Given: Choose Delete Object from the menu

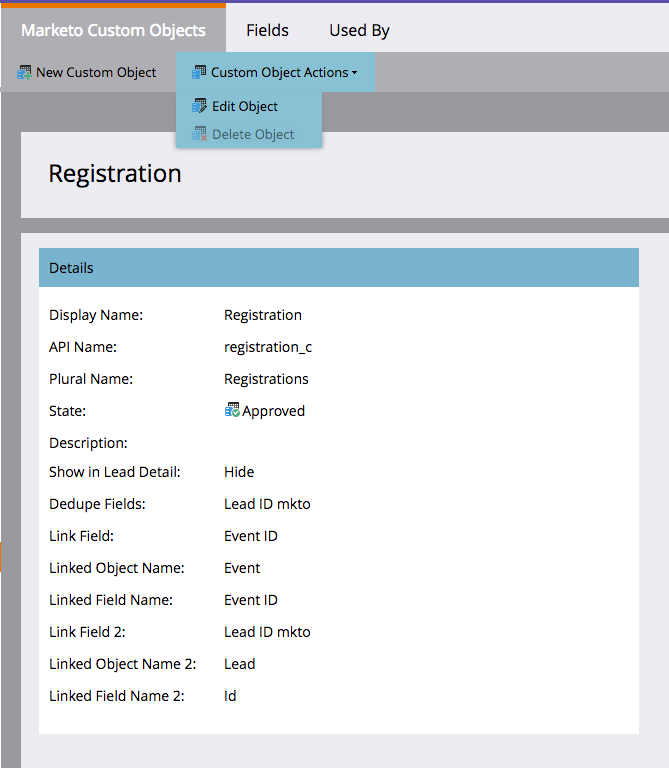Looking at the screenshot, I should [253, 134].
